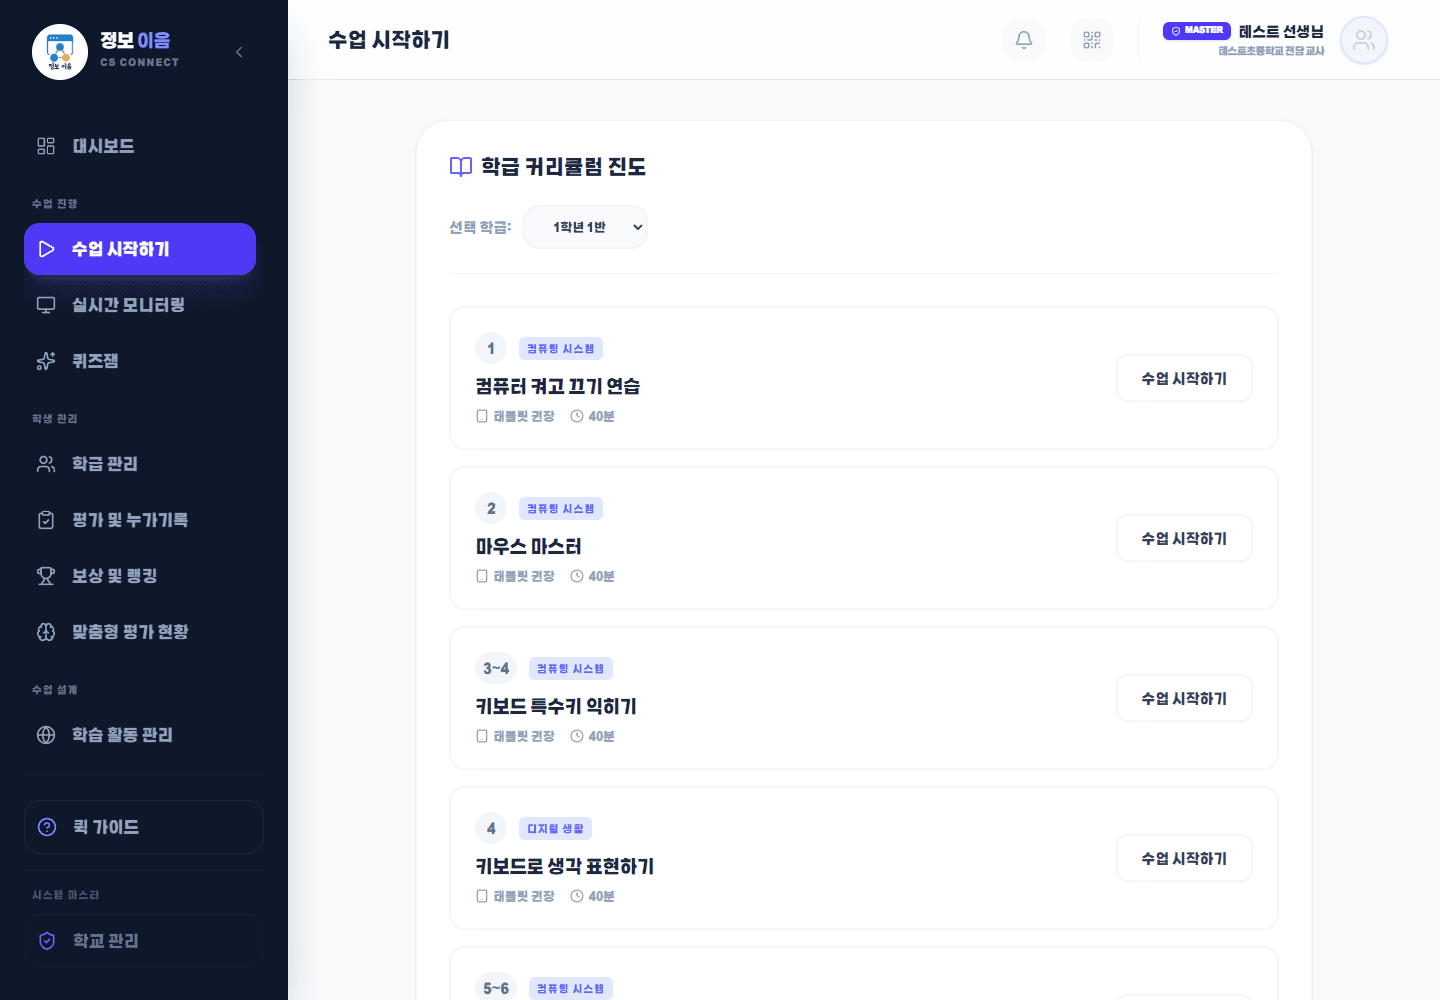The image size is (1440, 1000).
Task: Click the lesson number badge 5~6
Action: click(496, 988)
